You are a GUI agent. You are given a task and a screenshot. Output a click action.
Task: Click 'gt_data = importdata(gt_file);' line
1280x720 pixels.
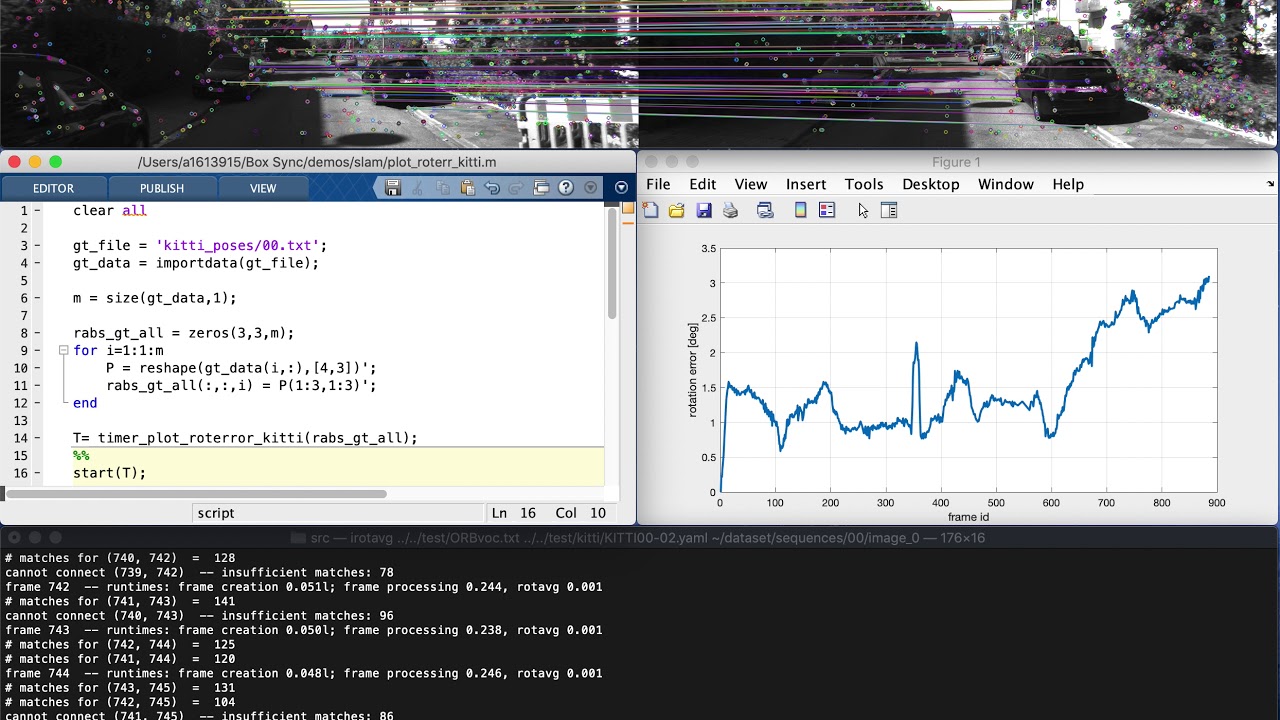tap(196, 263)
